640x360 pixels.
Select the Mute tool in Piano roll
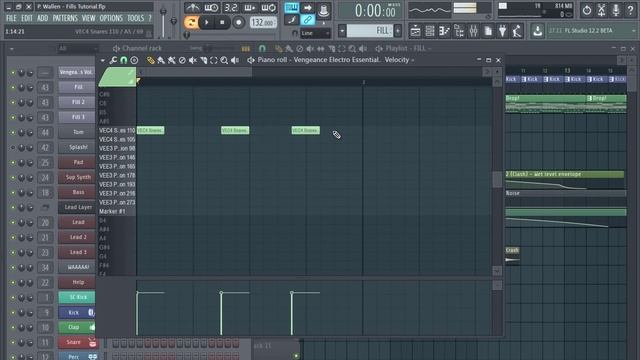[193, 60]
